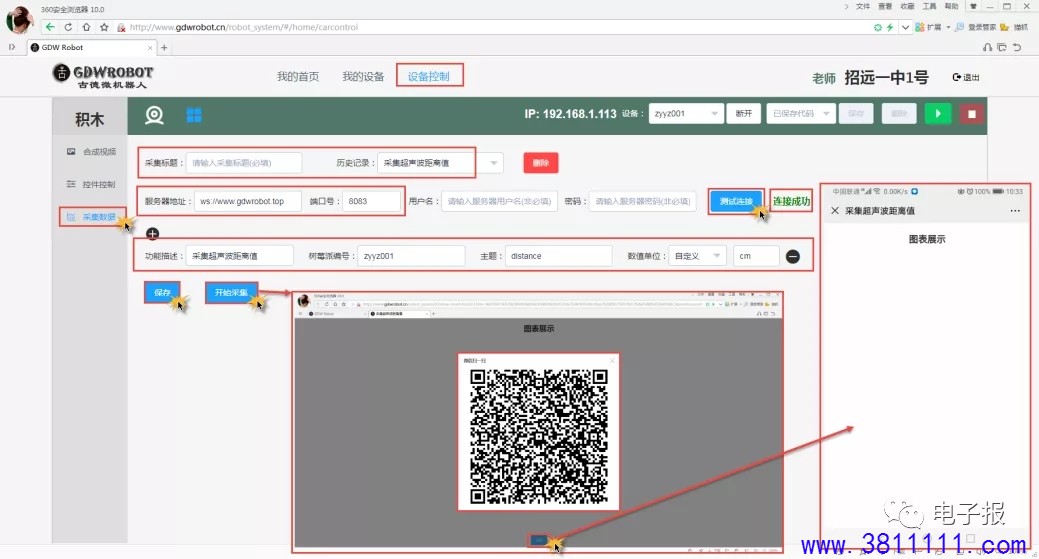
Task: Close the phone preview with X
Action: [835, 211]
